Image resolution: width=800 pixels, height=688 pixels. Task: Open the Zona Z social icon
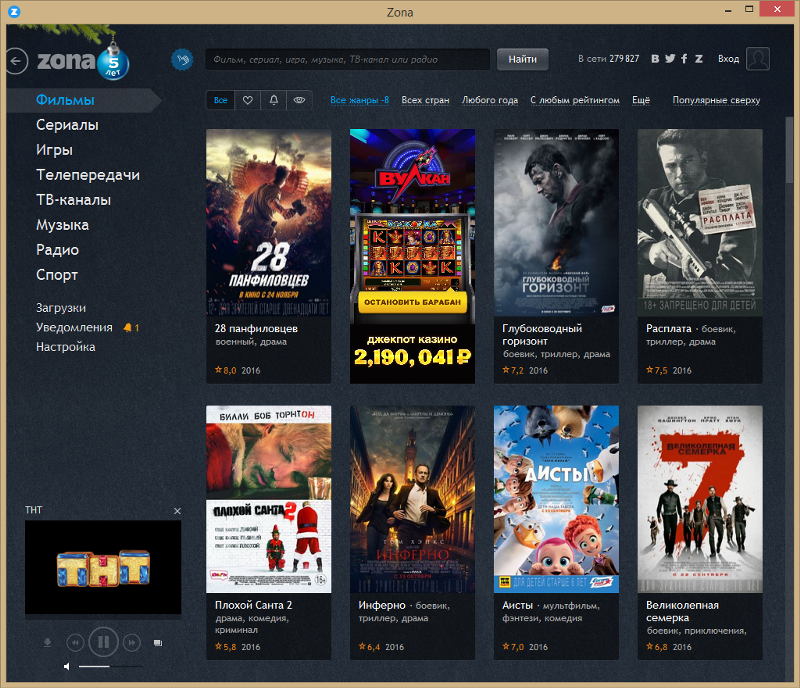coord(699,59)
